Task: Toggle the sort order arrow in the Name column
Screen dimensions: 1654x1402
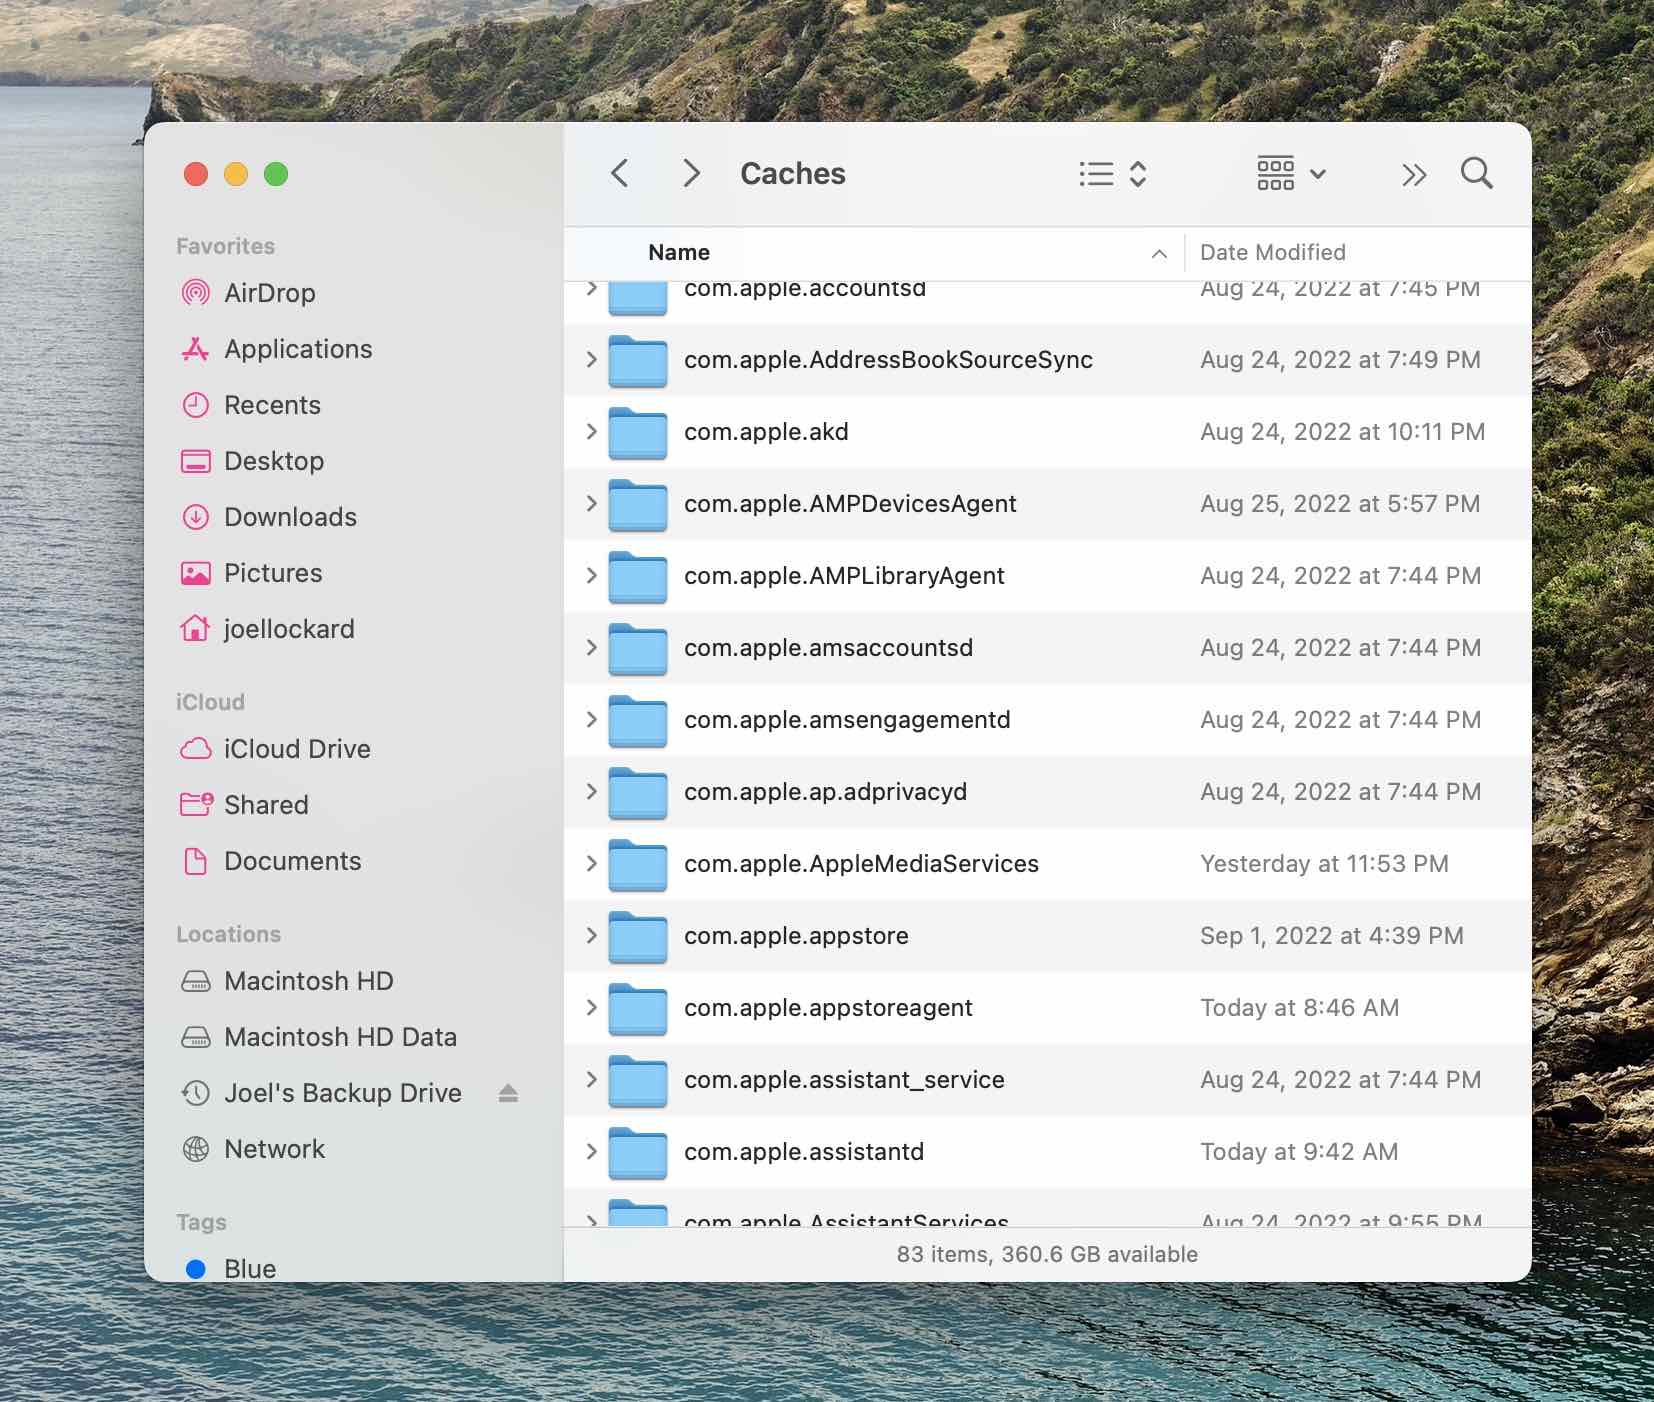Action: pyautogui.click(x=1159, y=253)
